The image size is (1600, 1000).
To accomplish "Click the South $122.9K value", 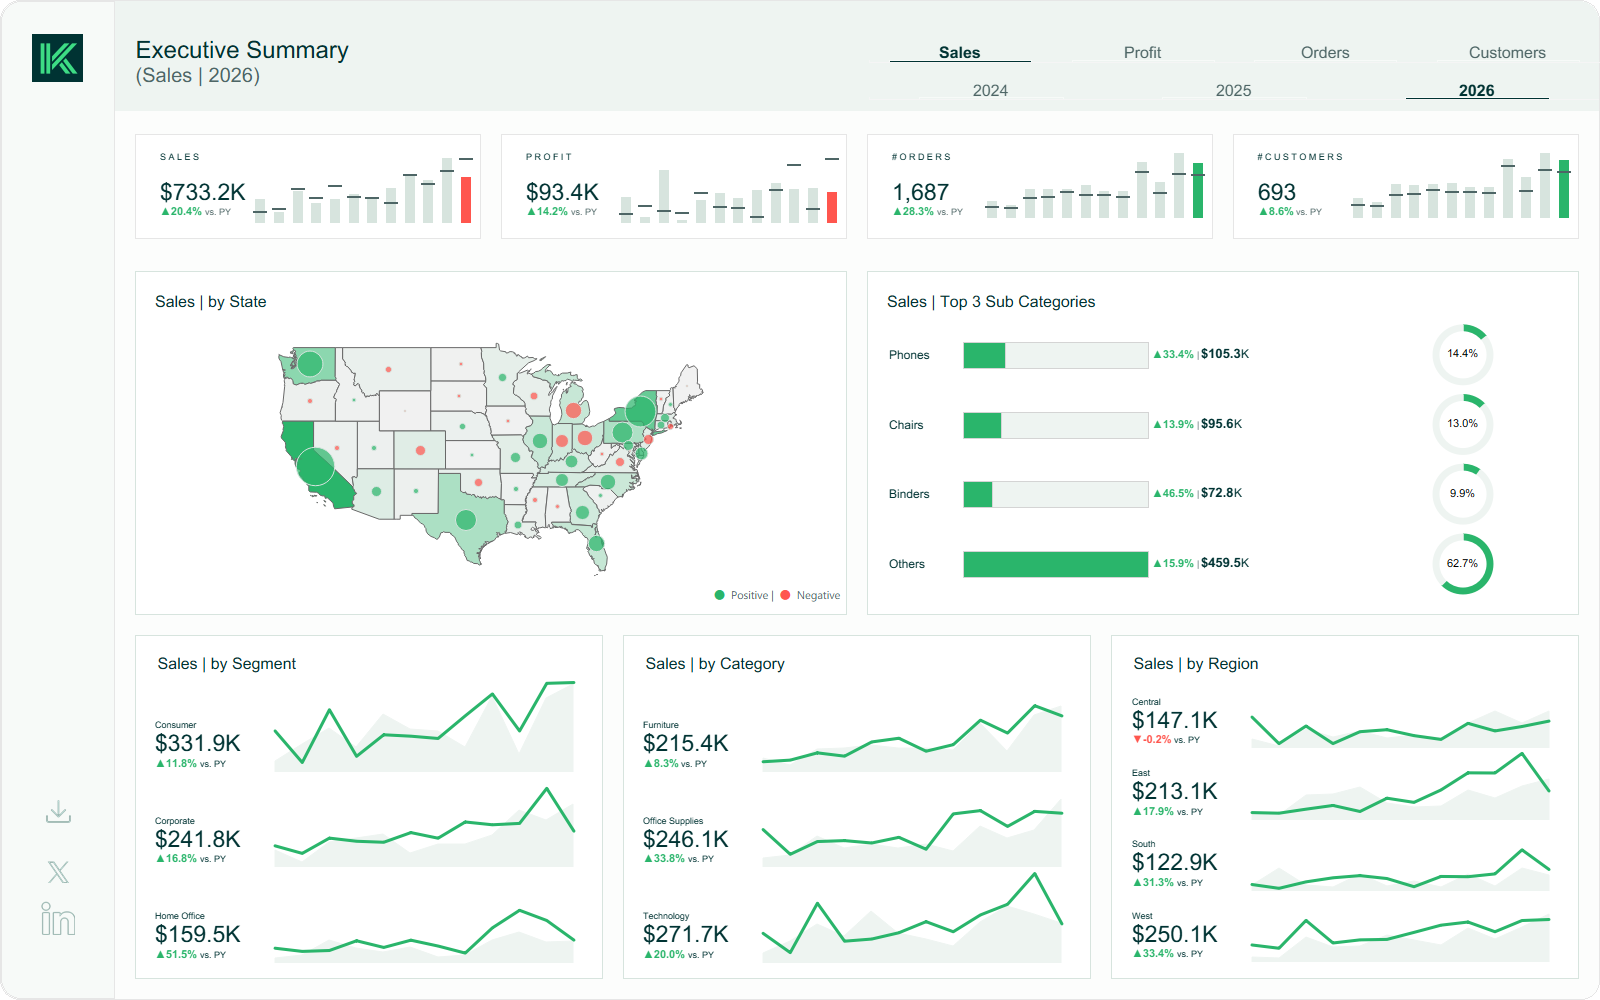I will click(1175, 862).
